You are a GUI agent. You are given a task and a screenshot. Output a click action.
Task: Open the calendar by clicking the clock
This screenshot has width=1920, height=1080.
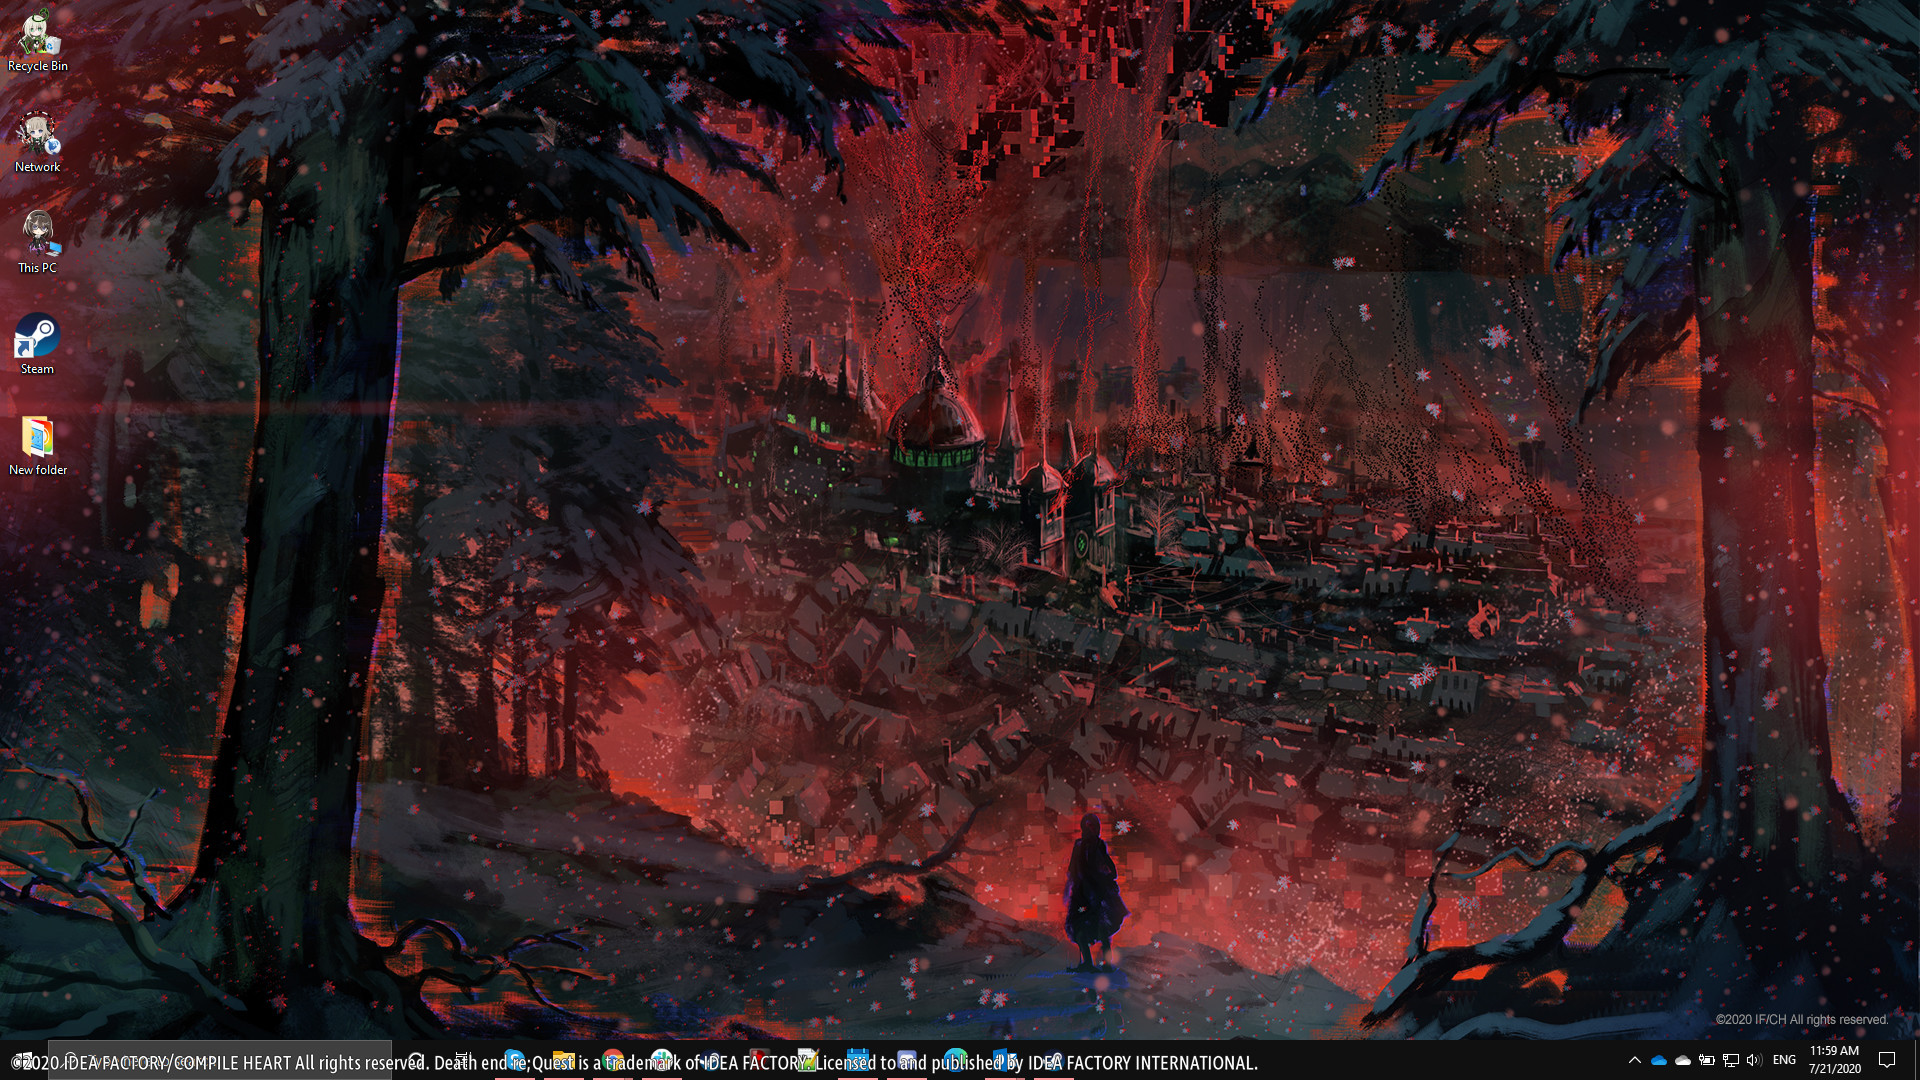click(x=1833, y=1060)
